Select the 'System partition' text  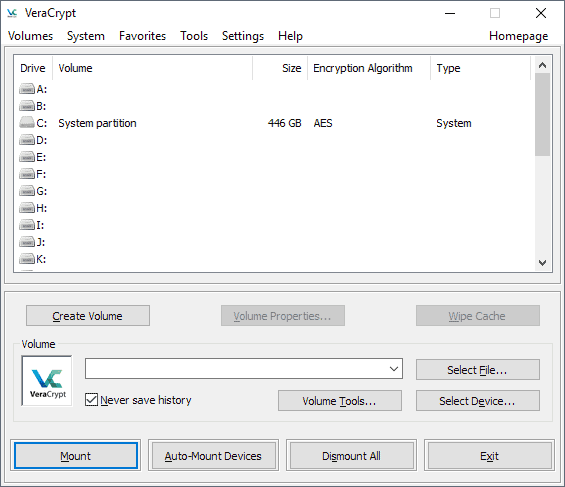(97, 123)
